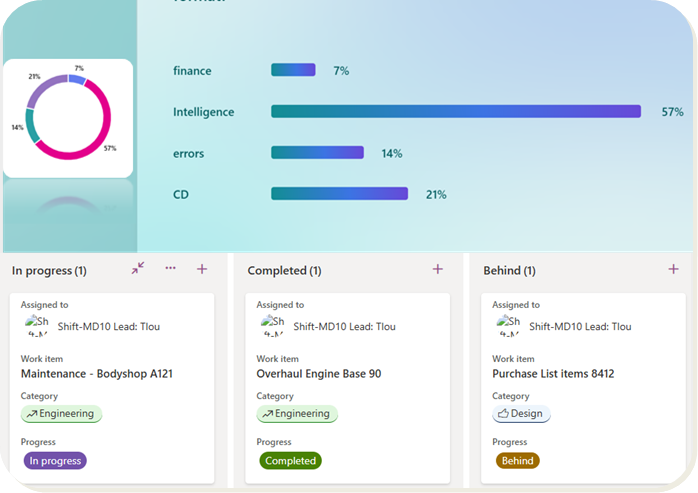Click avatar on Overhaul Engine card
Viewport: 698px width, 493px height.
[274, 326]
